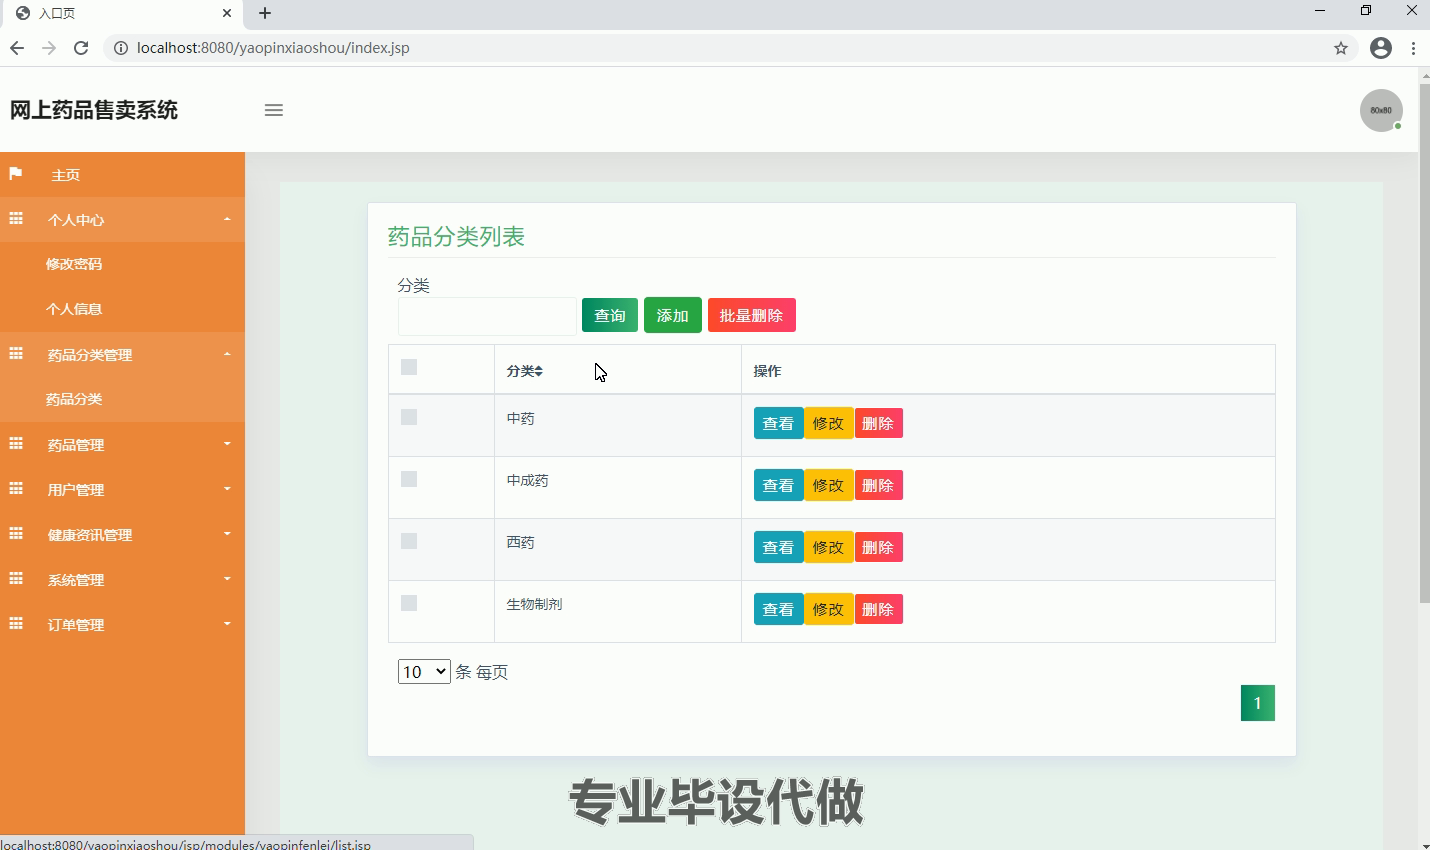Image resolution: width=1430 pixels, height=850 pixels.
Task: Open 修改密码 in the sidebar
Action: coord(74,264)
